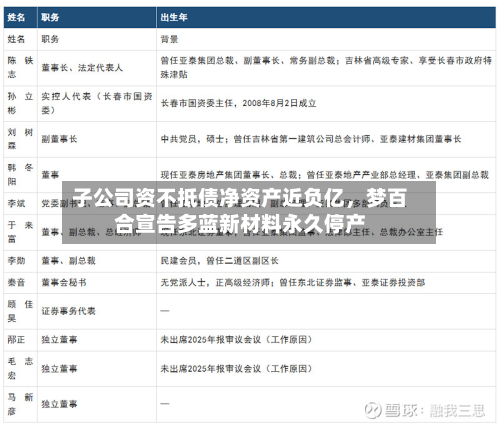Click 实控人代表（长春市国资委）cell

[x=97, y=103]
